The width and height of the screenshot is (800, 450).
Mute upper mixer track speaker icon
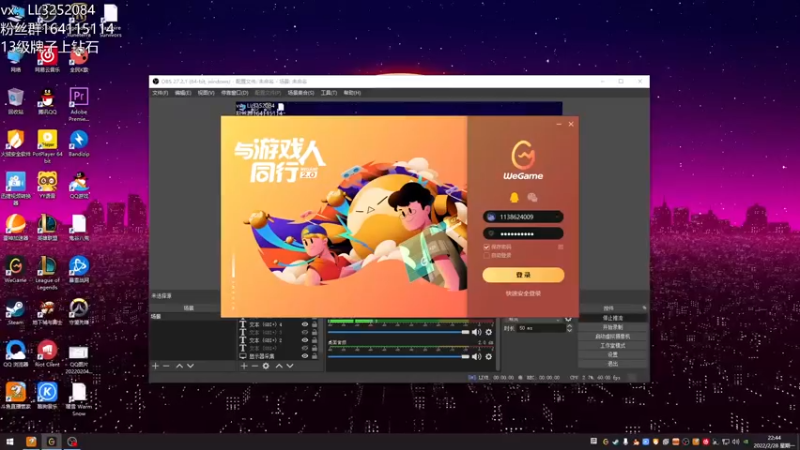coord(477,332)
